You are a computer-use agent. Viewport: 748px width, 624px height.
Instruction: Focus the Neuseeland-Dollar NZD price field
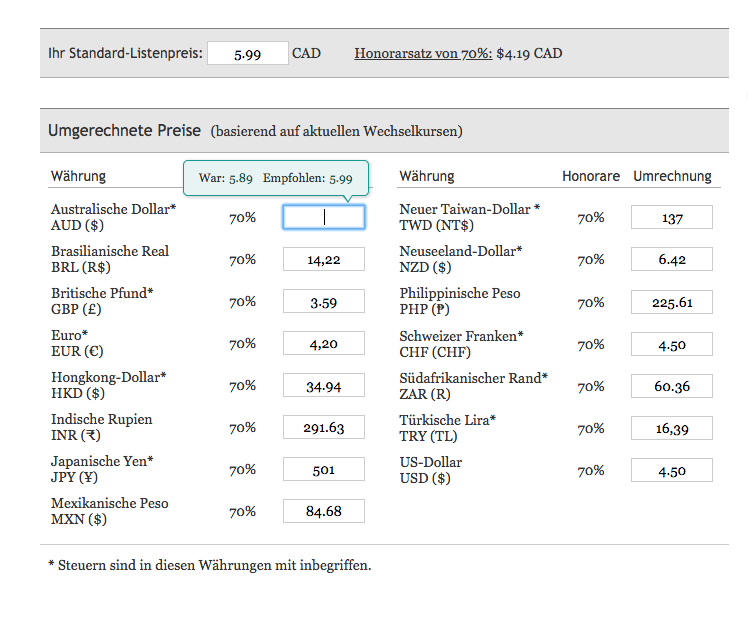(671, 260)
